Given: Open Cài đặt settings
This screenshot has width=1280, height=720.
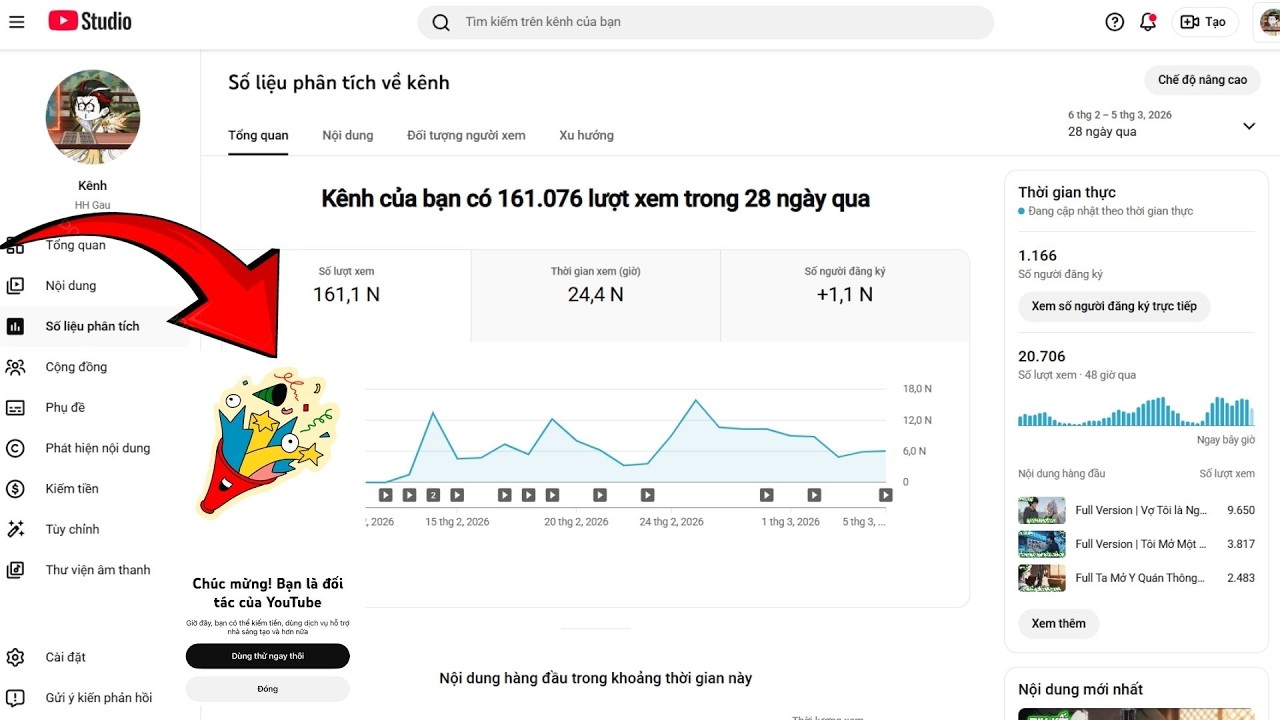Looking at the screenshot, I should 65,657.
